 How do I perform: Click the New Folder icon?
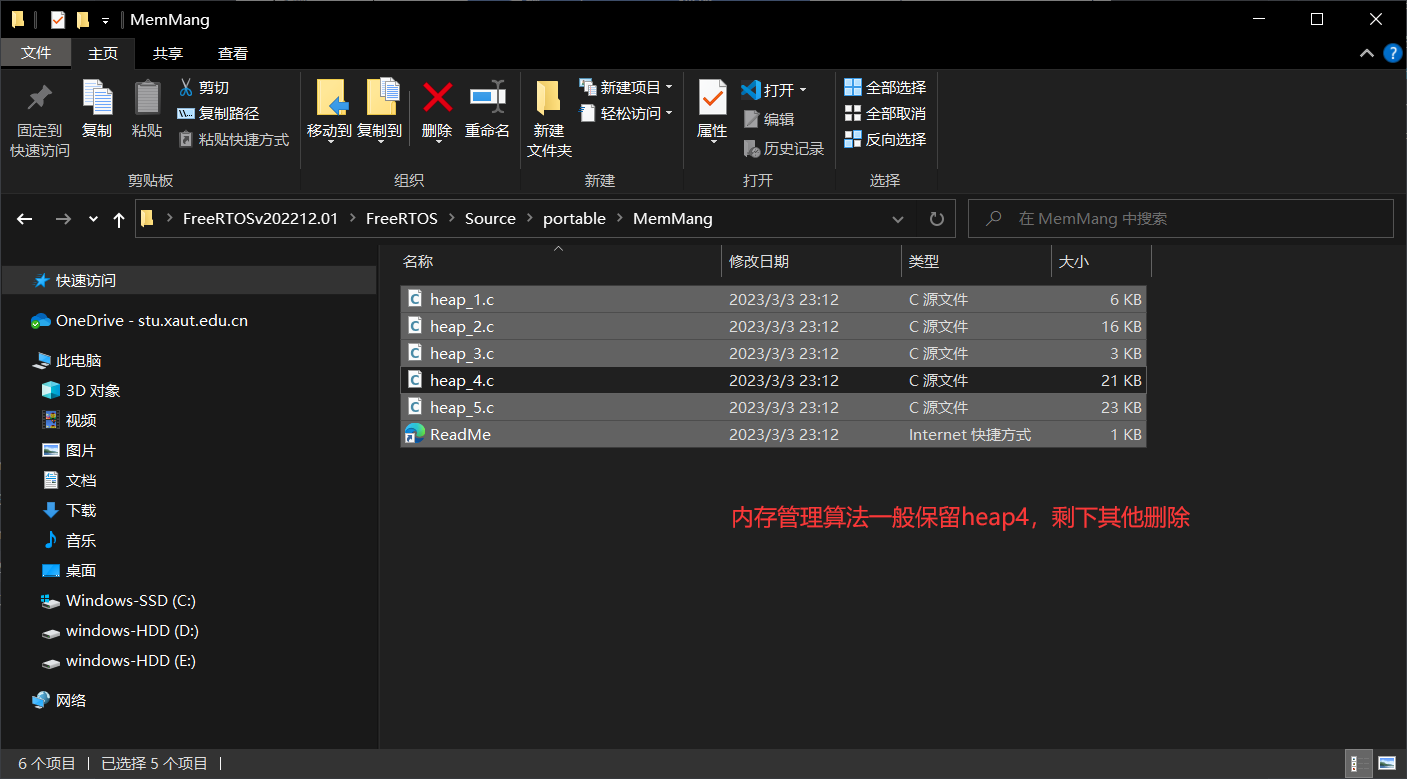tap(548, 98)
